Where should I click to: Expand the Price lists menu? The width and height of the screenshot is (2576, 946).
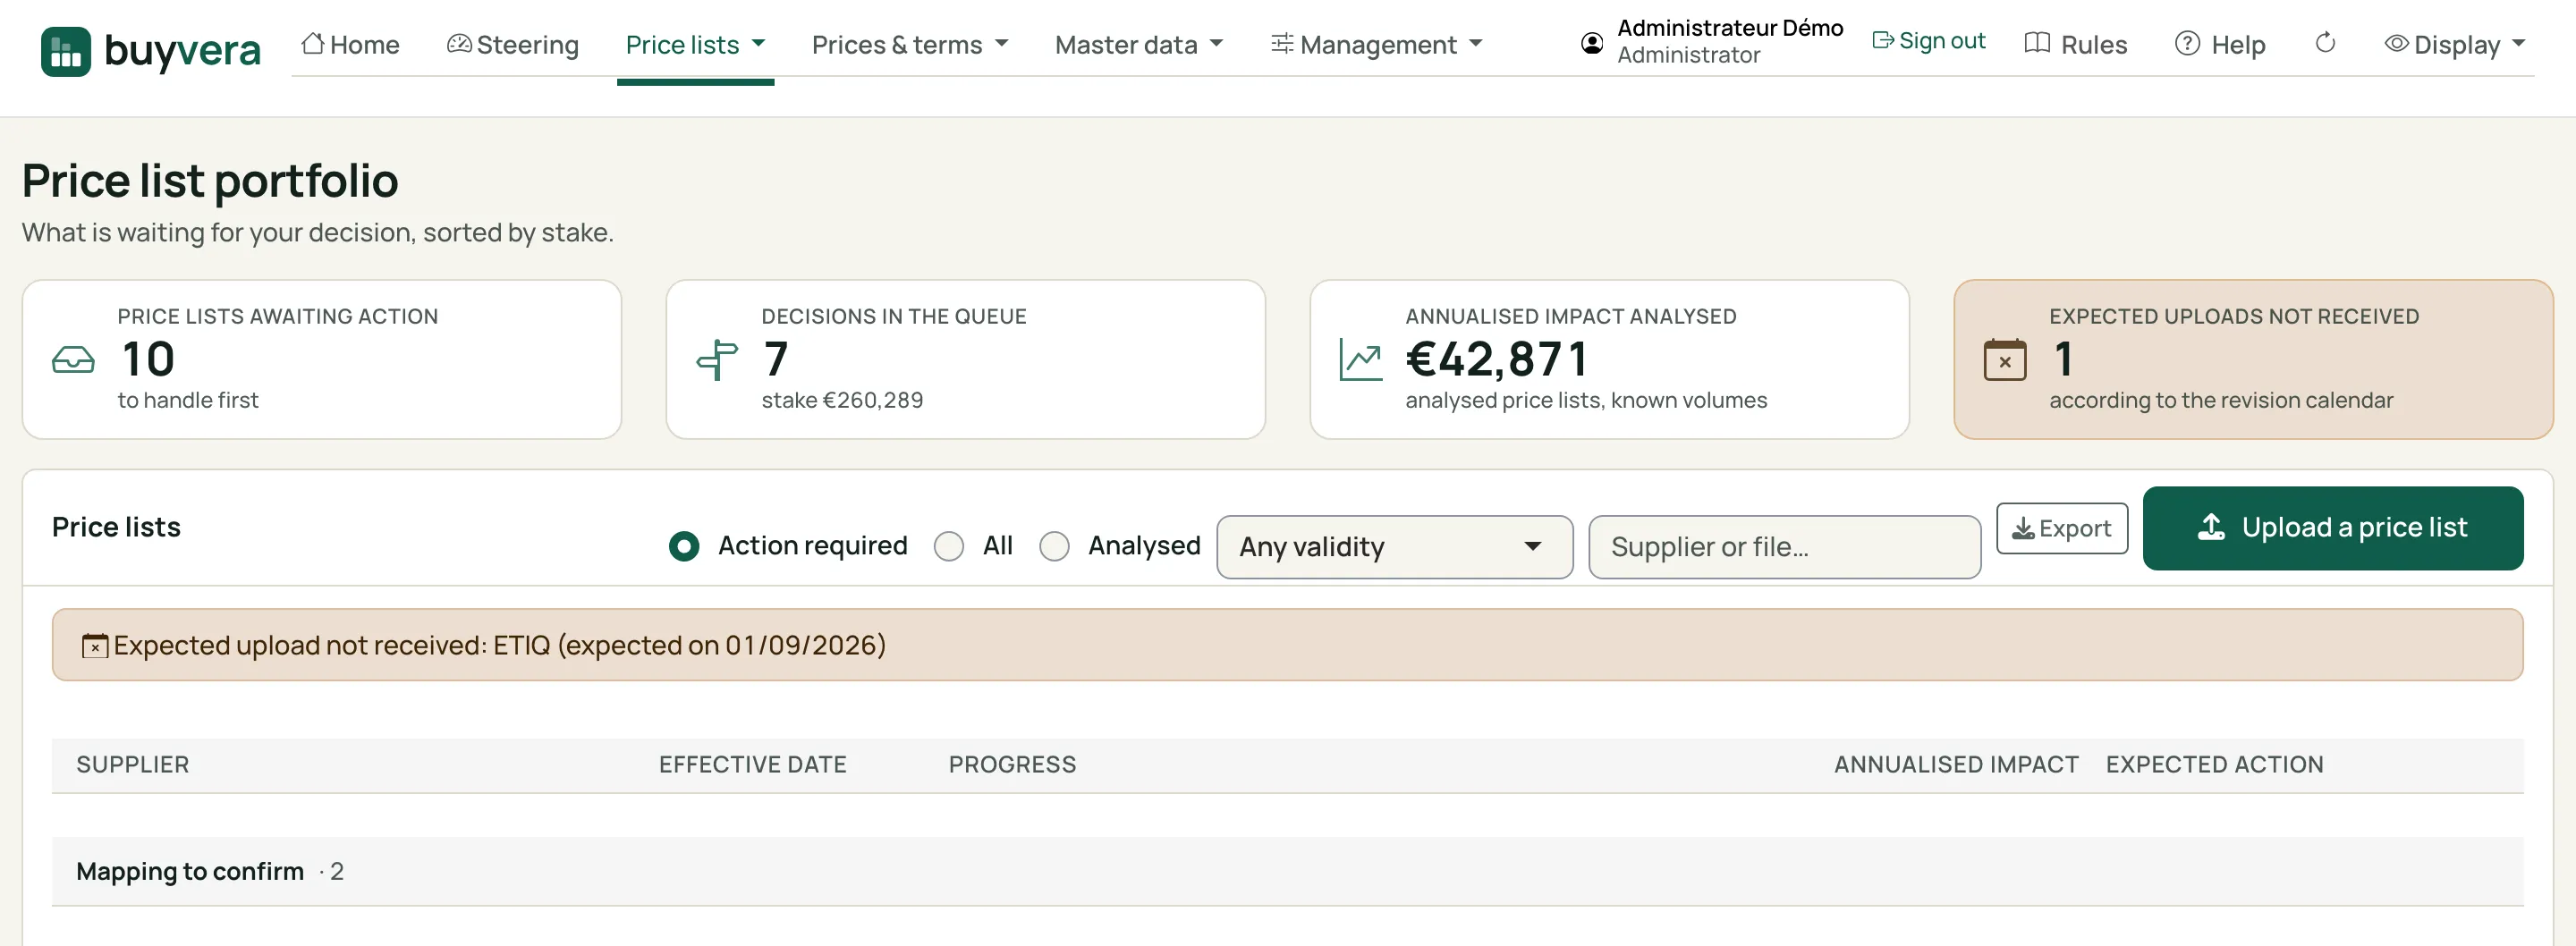[695, 44]
